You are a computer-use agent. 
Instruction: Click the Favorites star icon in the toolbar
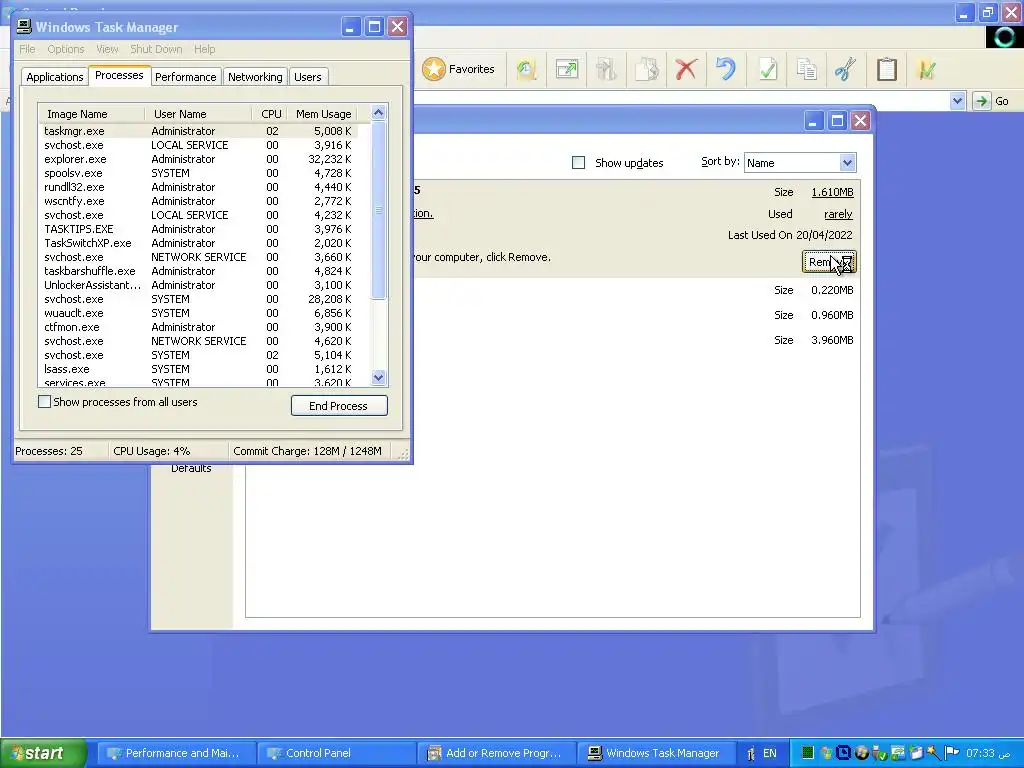click(x=433, y=69)
